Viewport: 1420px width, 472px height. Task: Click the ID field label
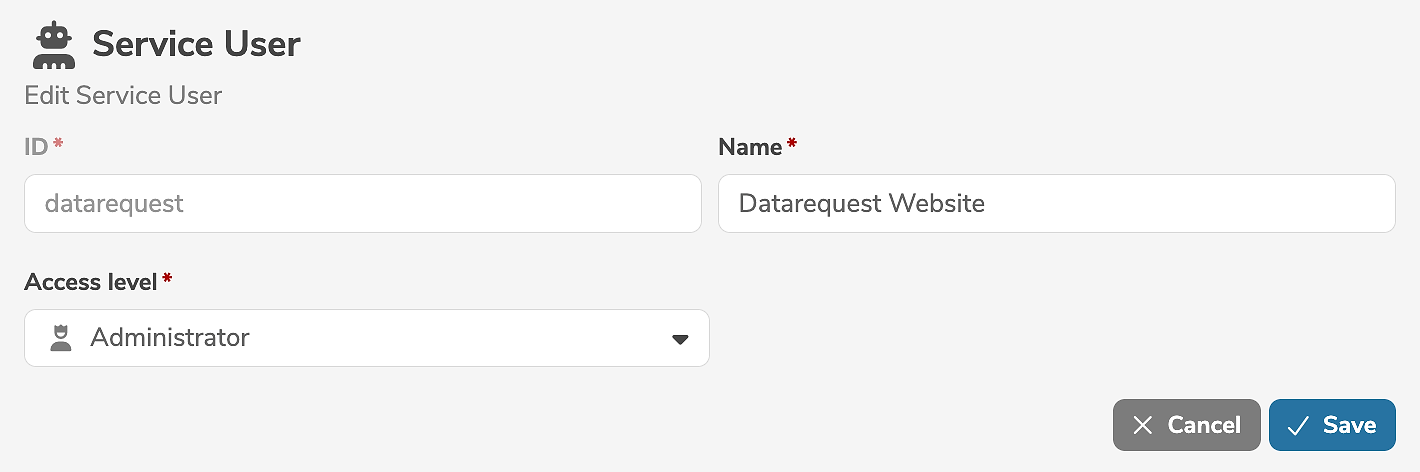(36, 147)
